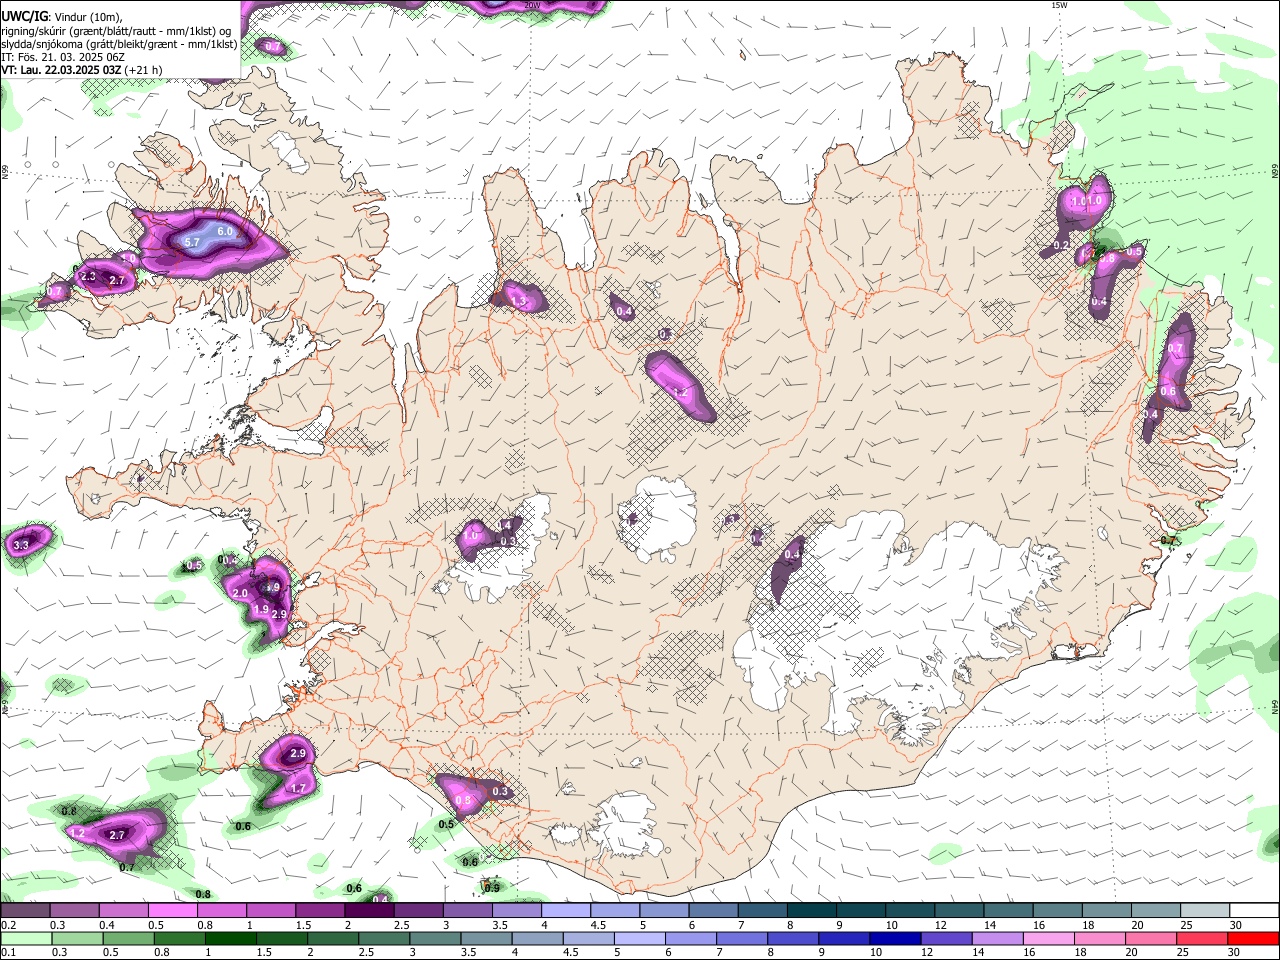
Task: Select dark green swatch labeled 1 in lower row
Action: point(230,938)
